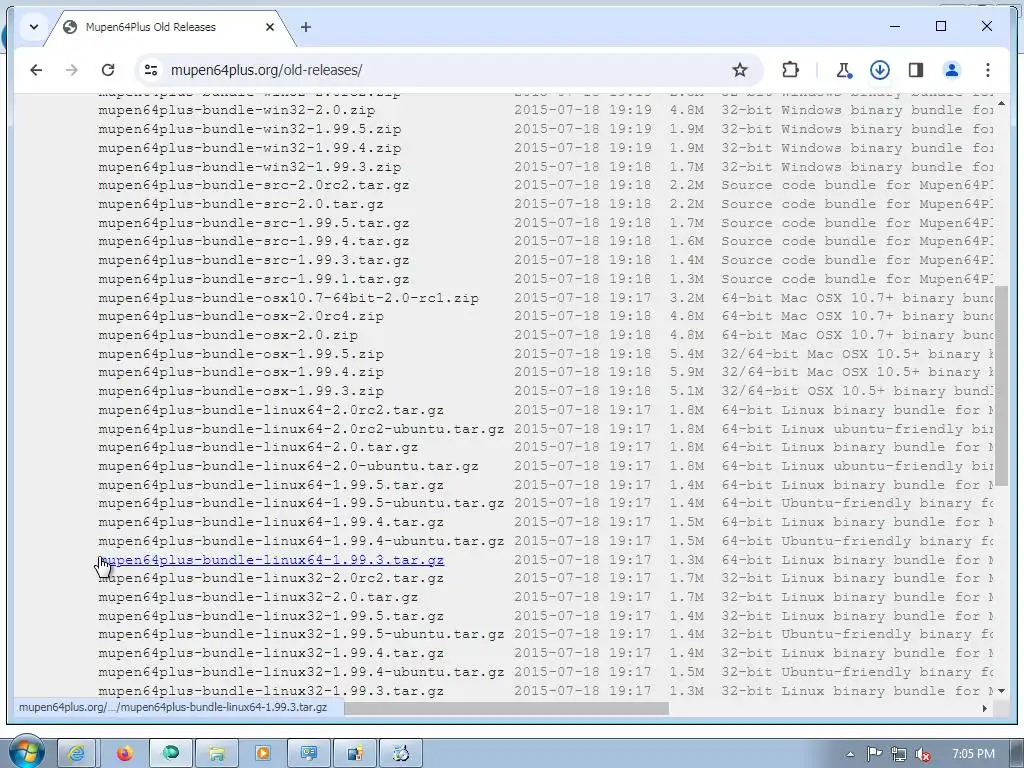Show the downloads bubble
Viewport: 1024px width, 768px height.
pyautogui.click(x=880, y=70)
